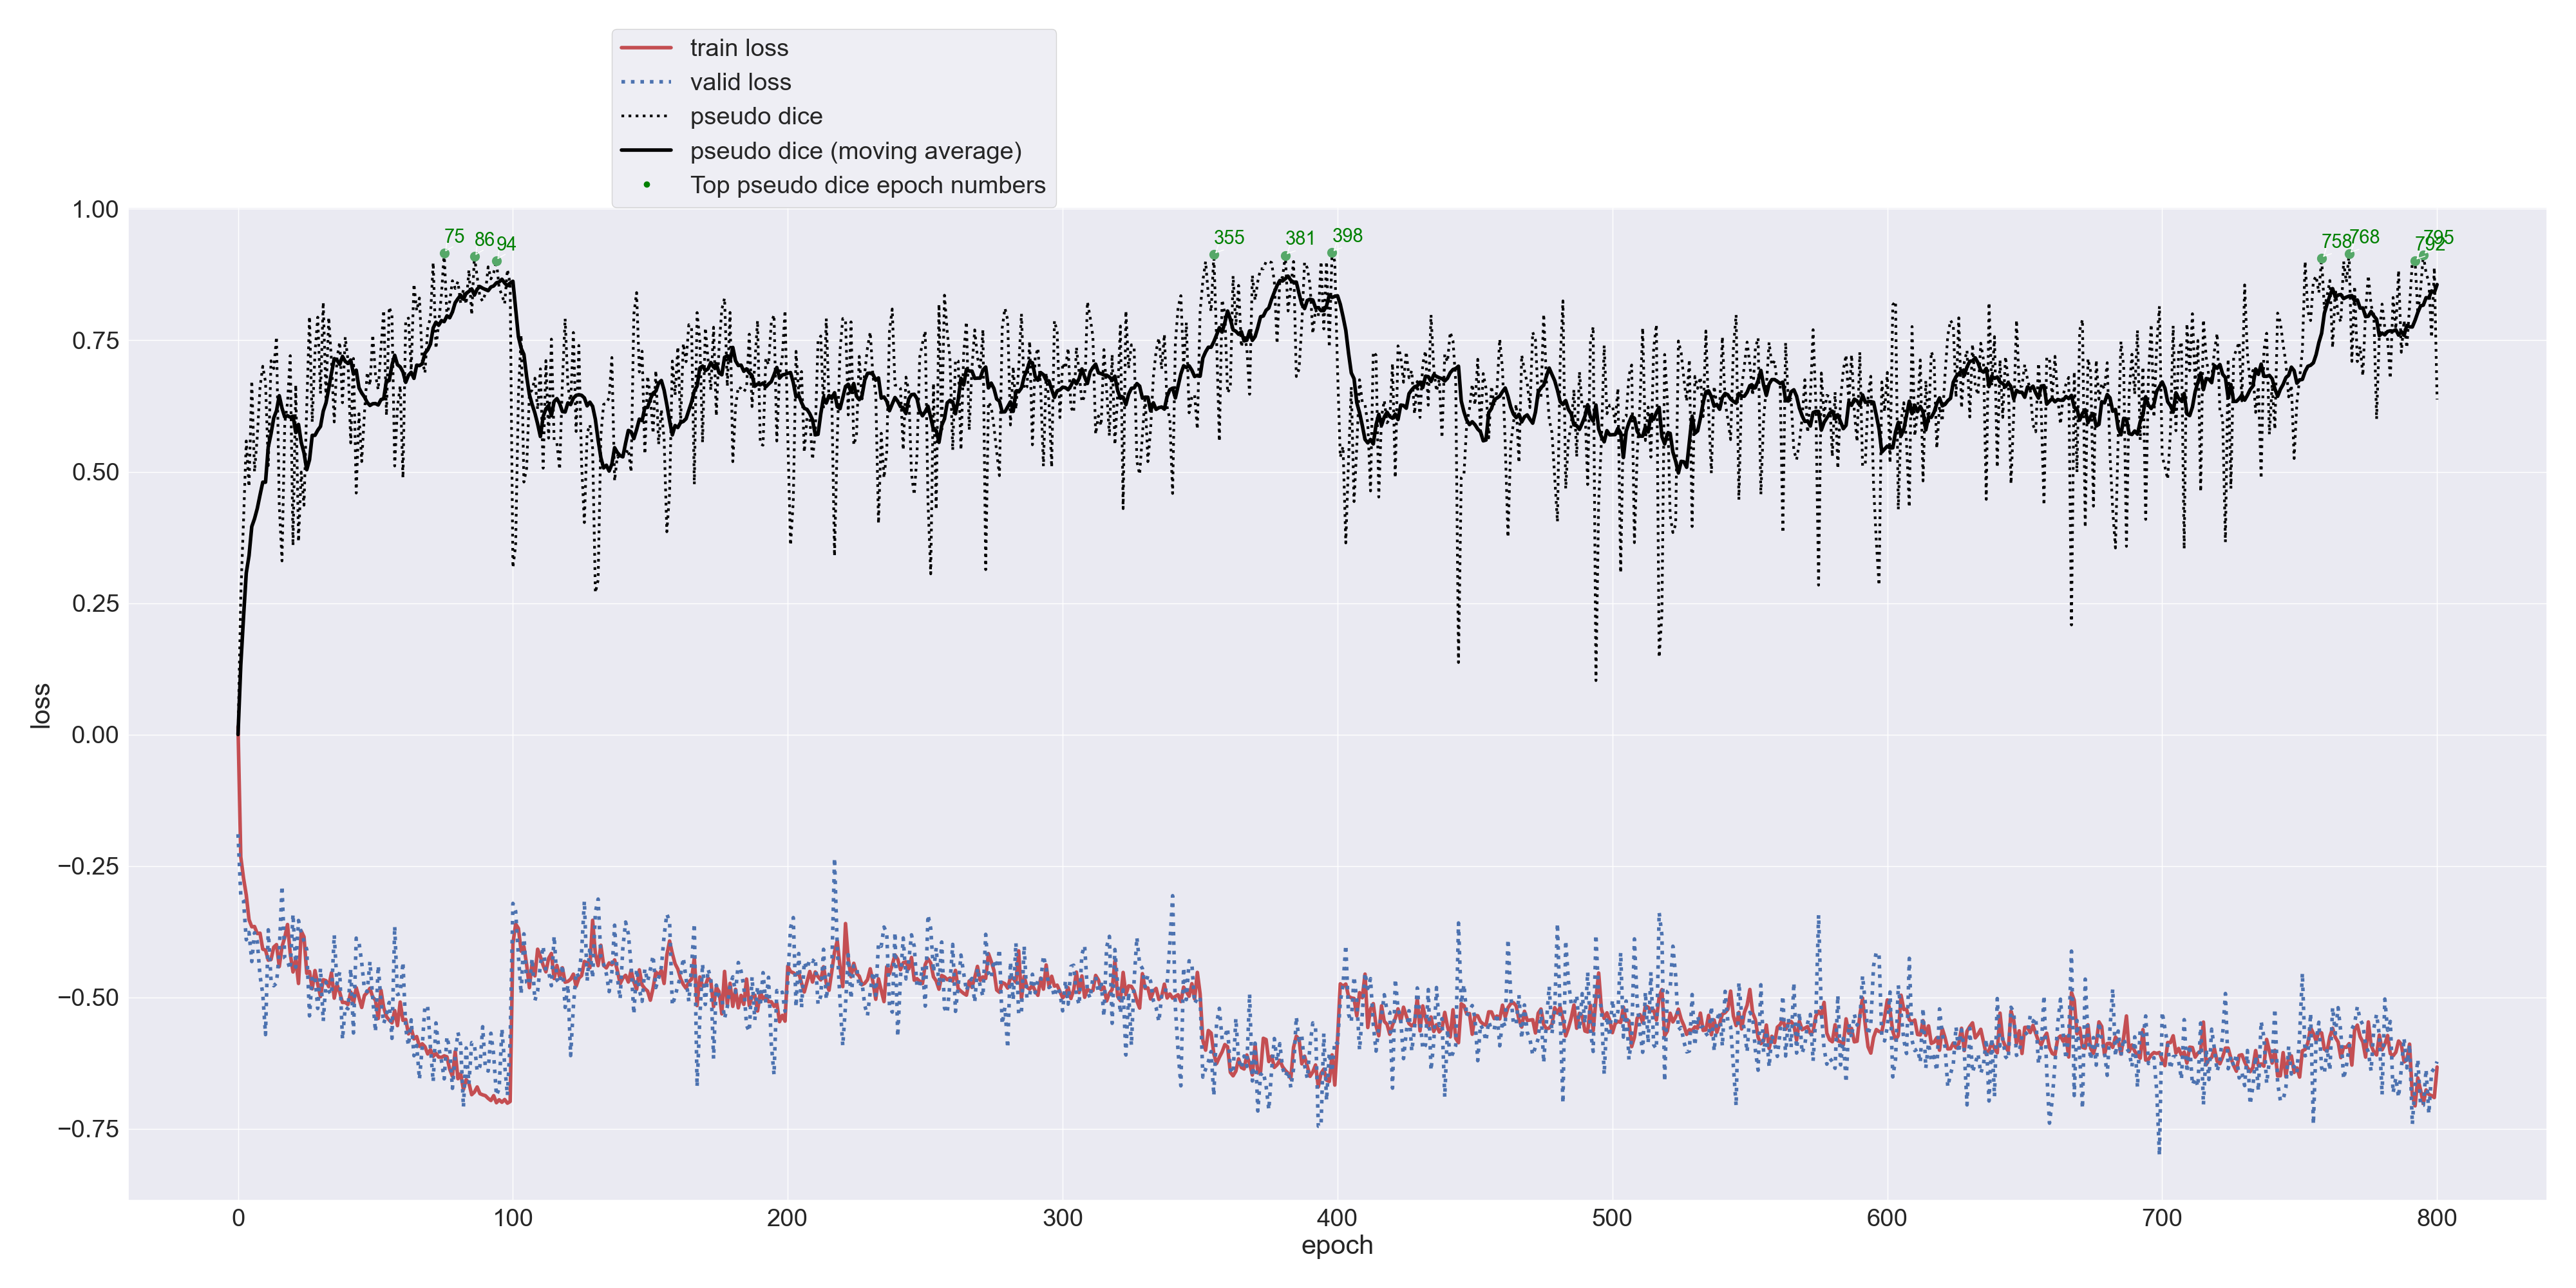Screen dimensions: 2576x1288
Task: Click the 'epoch' x-axis title
Action: 1336,1245
